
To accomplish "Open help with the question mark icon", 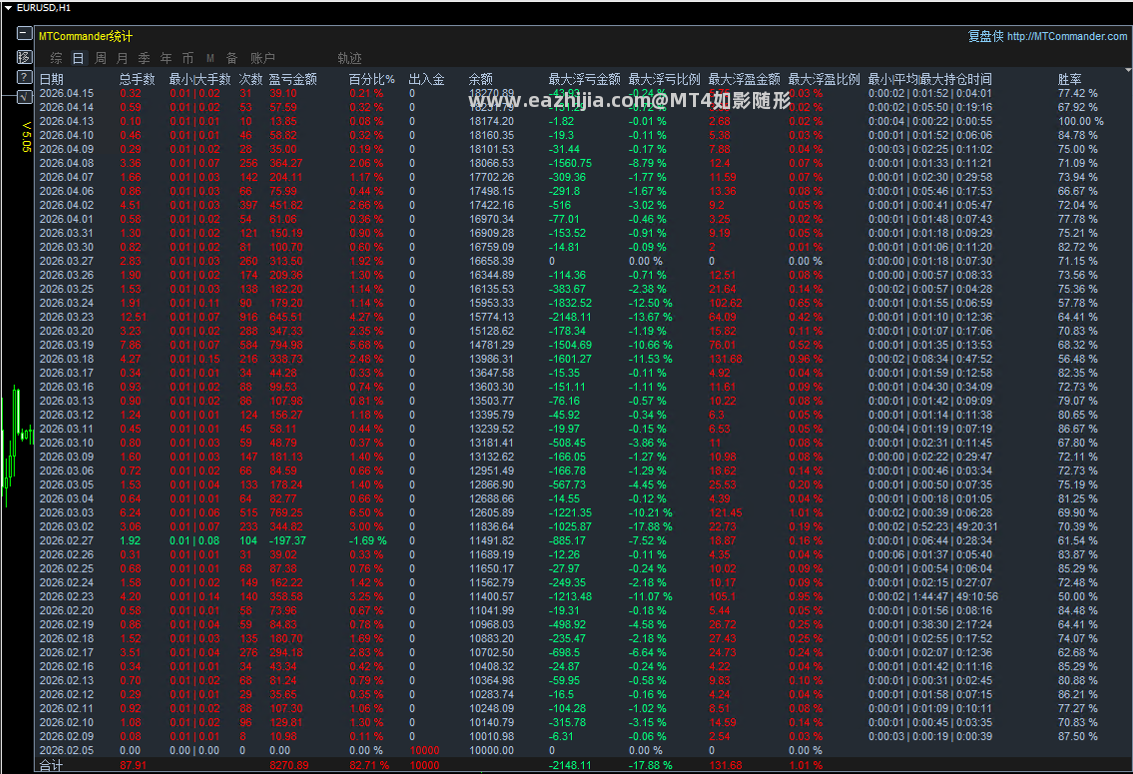I will click(24, 77).
